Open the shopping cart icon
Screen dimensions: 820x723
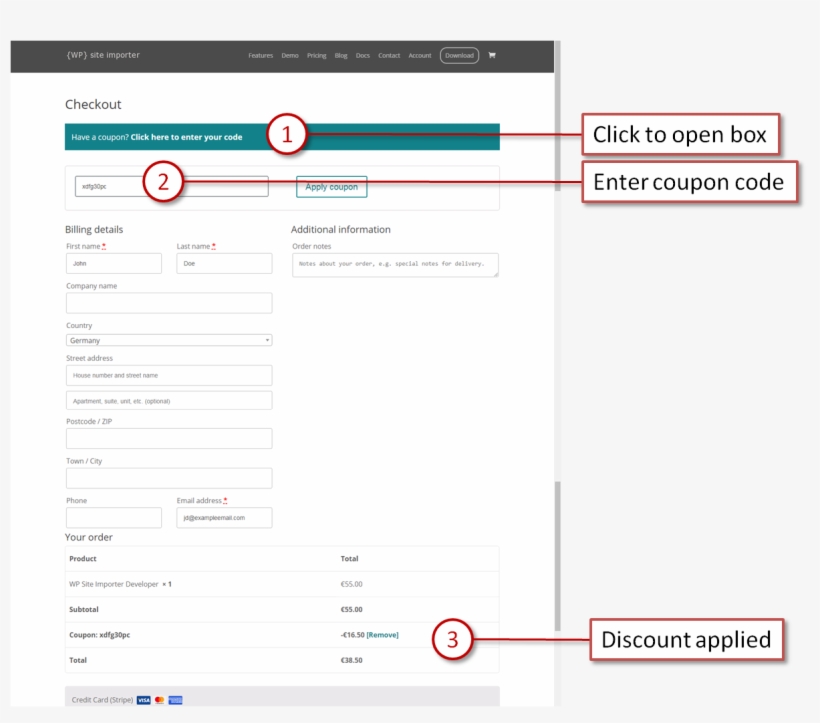pyautogui.click(x=492, y=55)
